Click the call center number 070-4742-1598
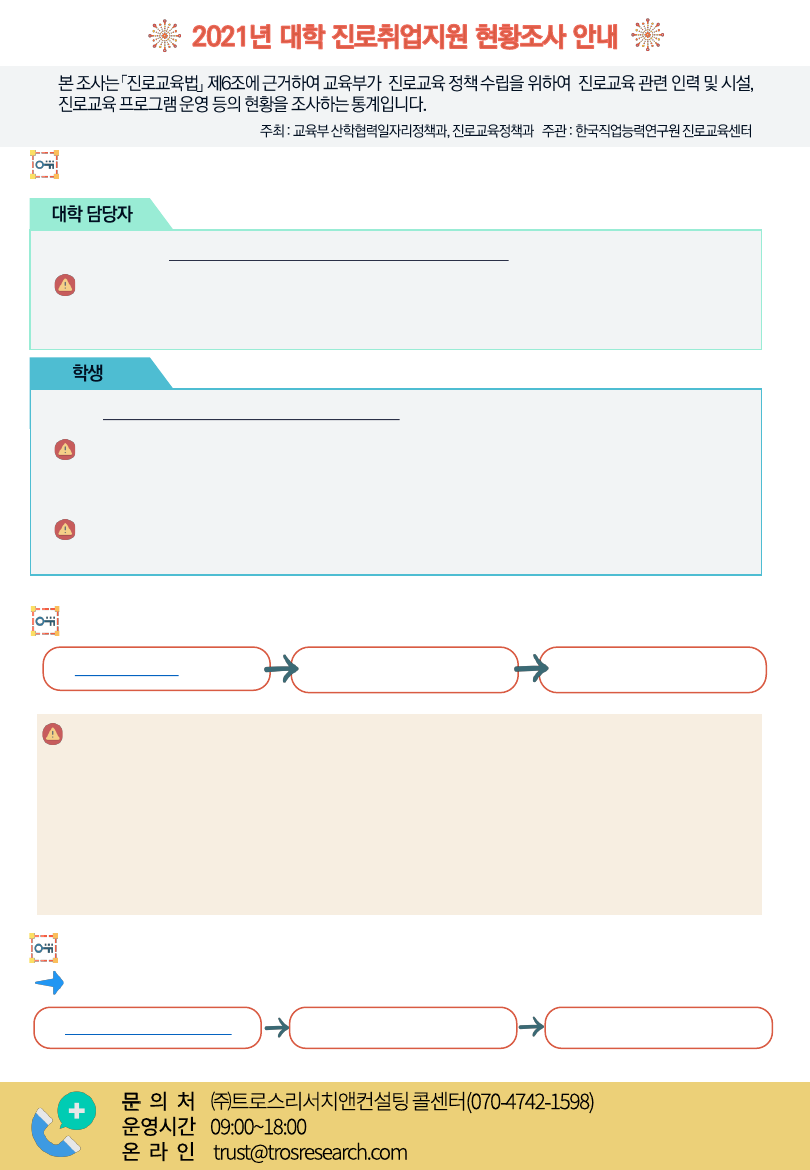Viewport: 810px width, 1170px height. point(530,1102)
